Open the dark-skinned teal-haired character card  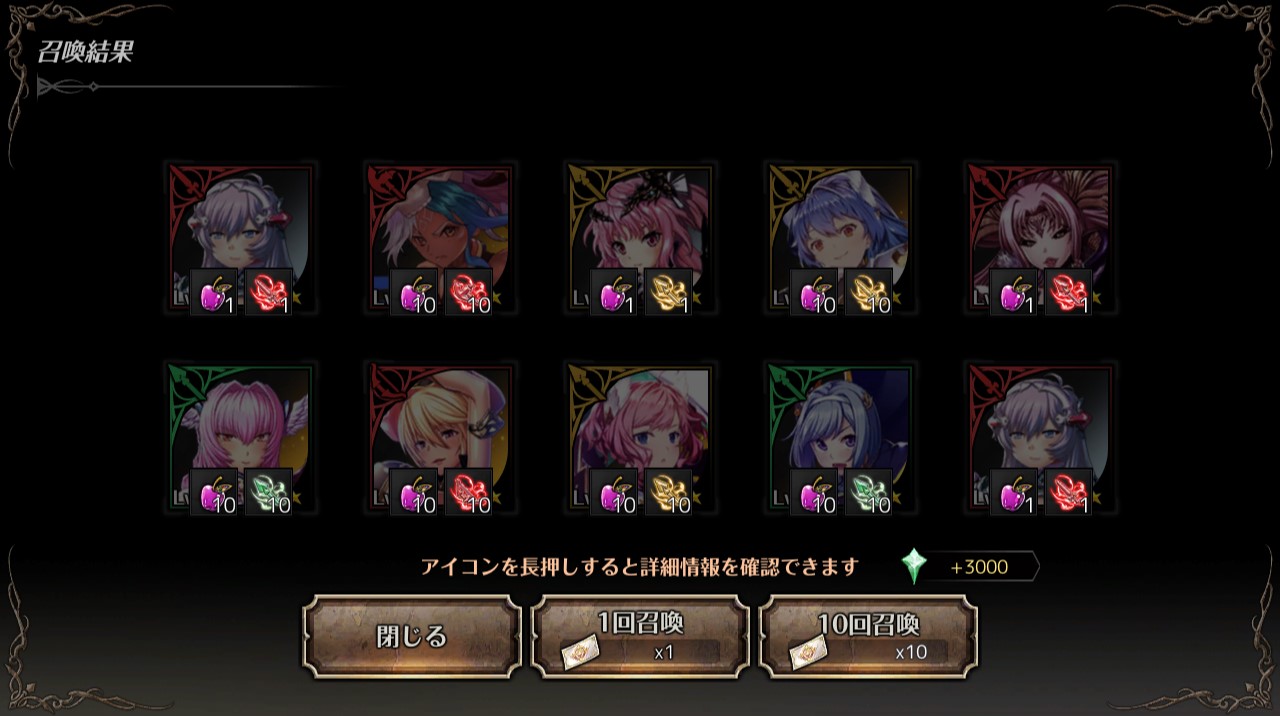point(440,238)
